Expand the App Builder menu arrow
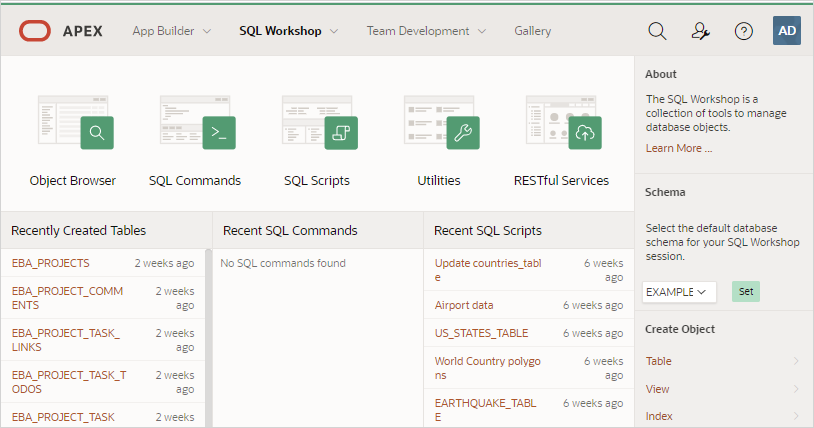This screenshot has width=814, height=428. (207, 31)
